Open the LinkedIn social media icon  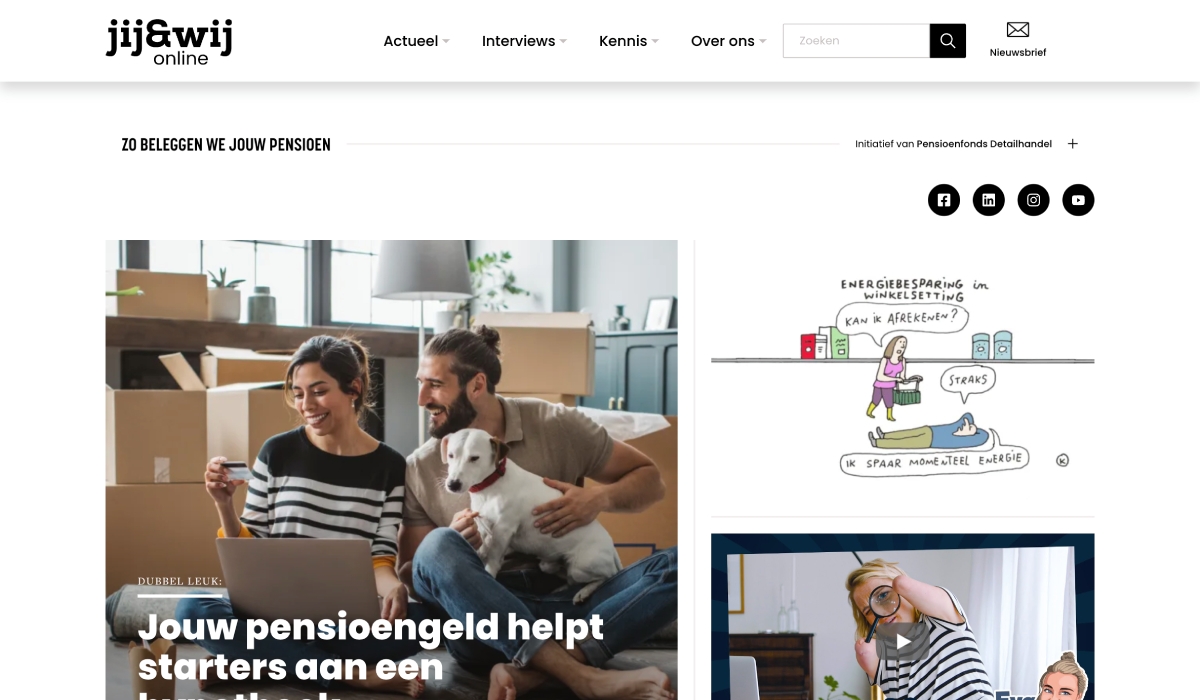(x=989, y=200)
